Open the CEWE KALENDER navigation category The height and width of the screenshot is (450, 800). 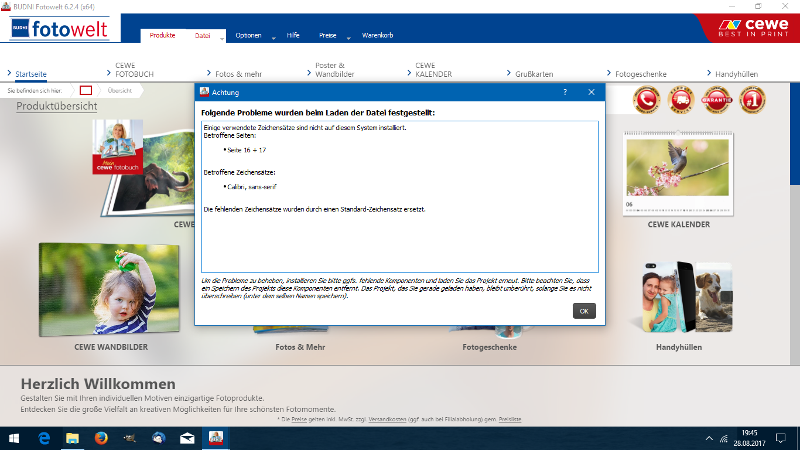pos(433,70)
